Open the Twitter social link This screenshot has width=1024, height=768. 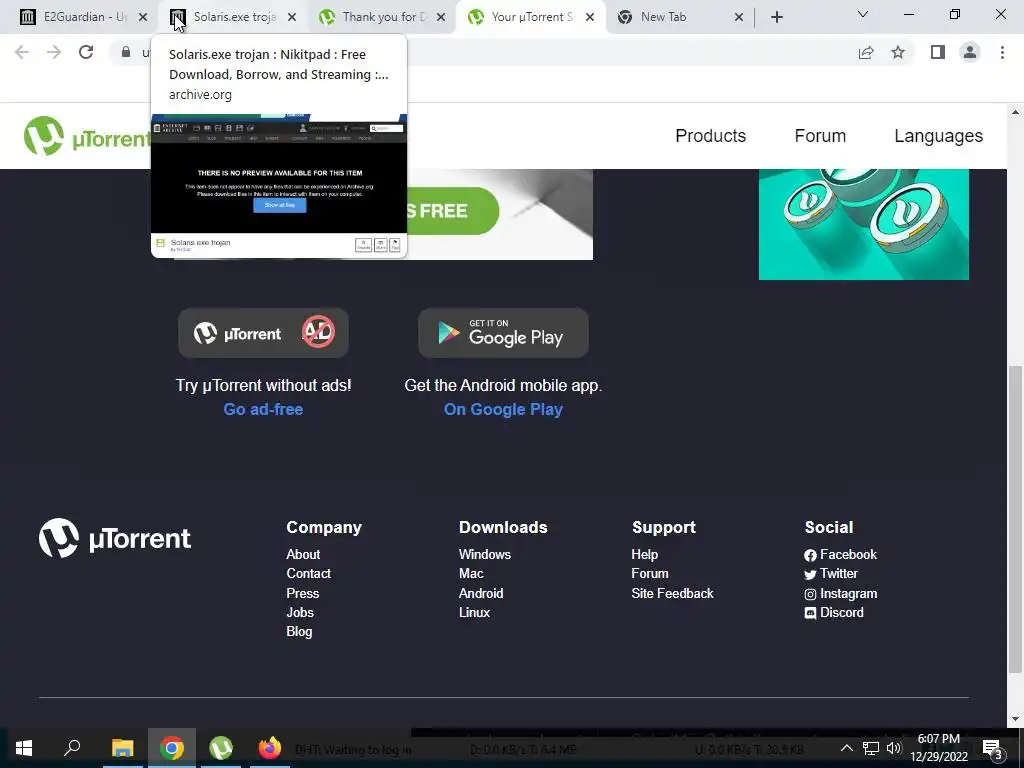coord(831,573)
